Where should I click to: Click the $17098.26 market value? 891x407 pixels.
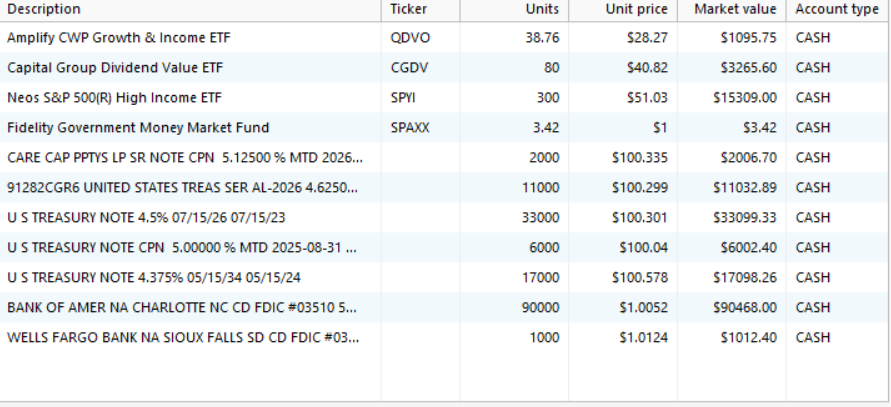tap(745, 277)
